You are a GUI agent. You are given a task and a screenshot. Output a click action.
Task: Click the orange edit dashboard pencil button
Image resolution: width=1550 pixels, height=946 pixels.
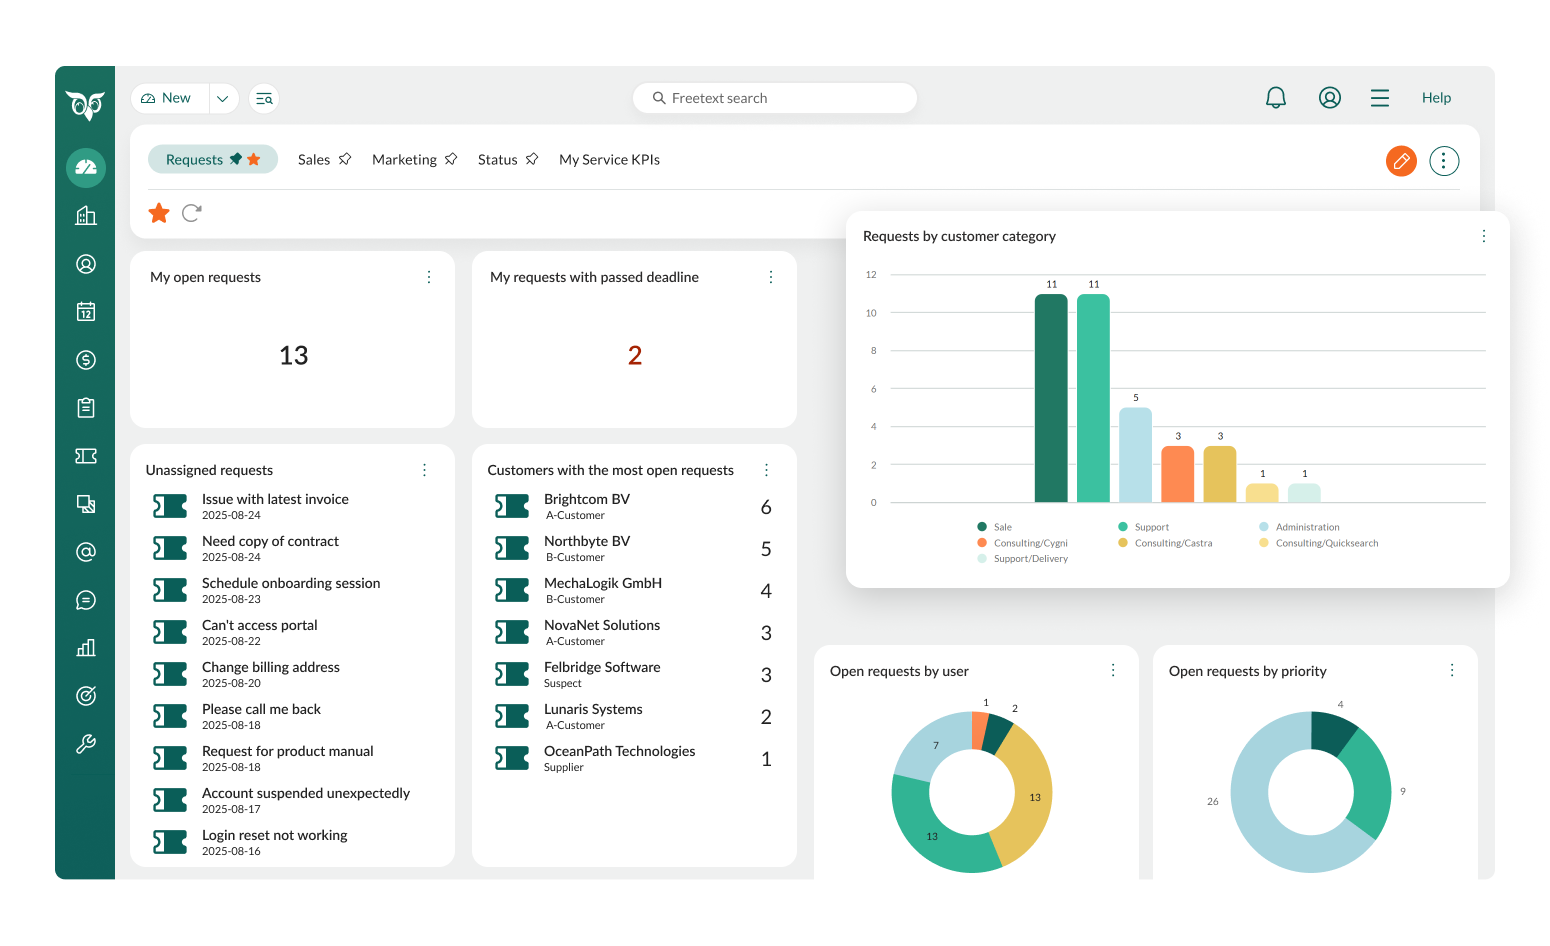(1401, 161)
